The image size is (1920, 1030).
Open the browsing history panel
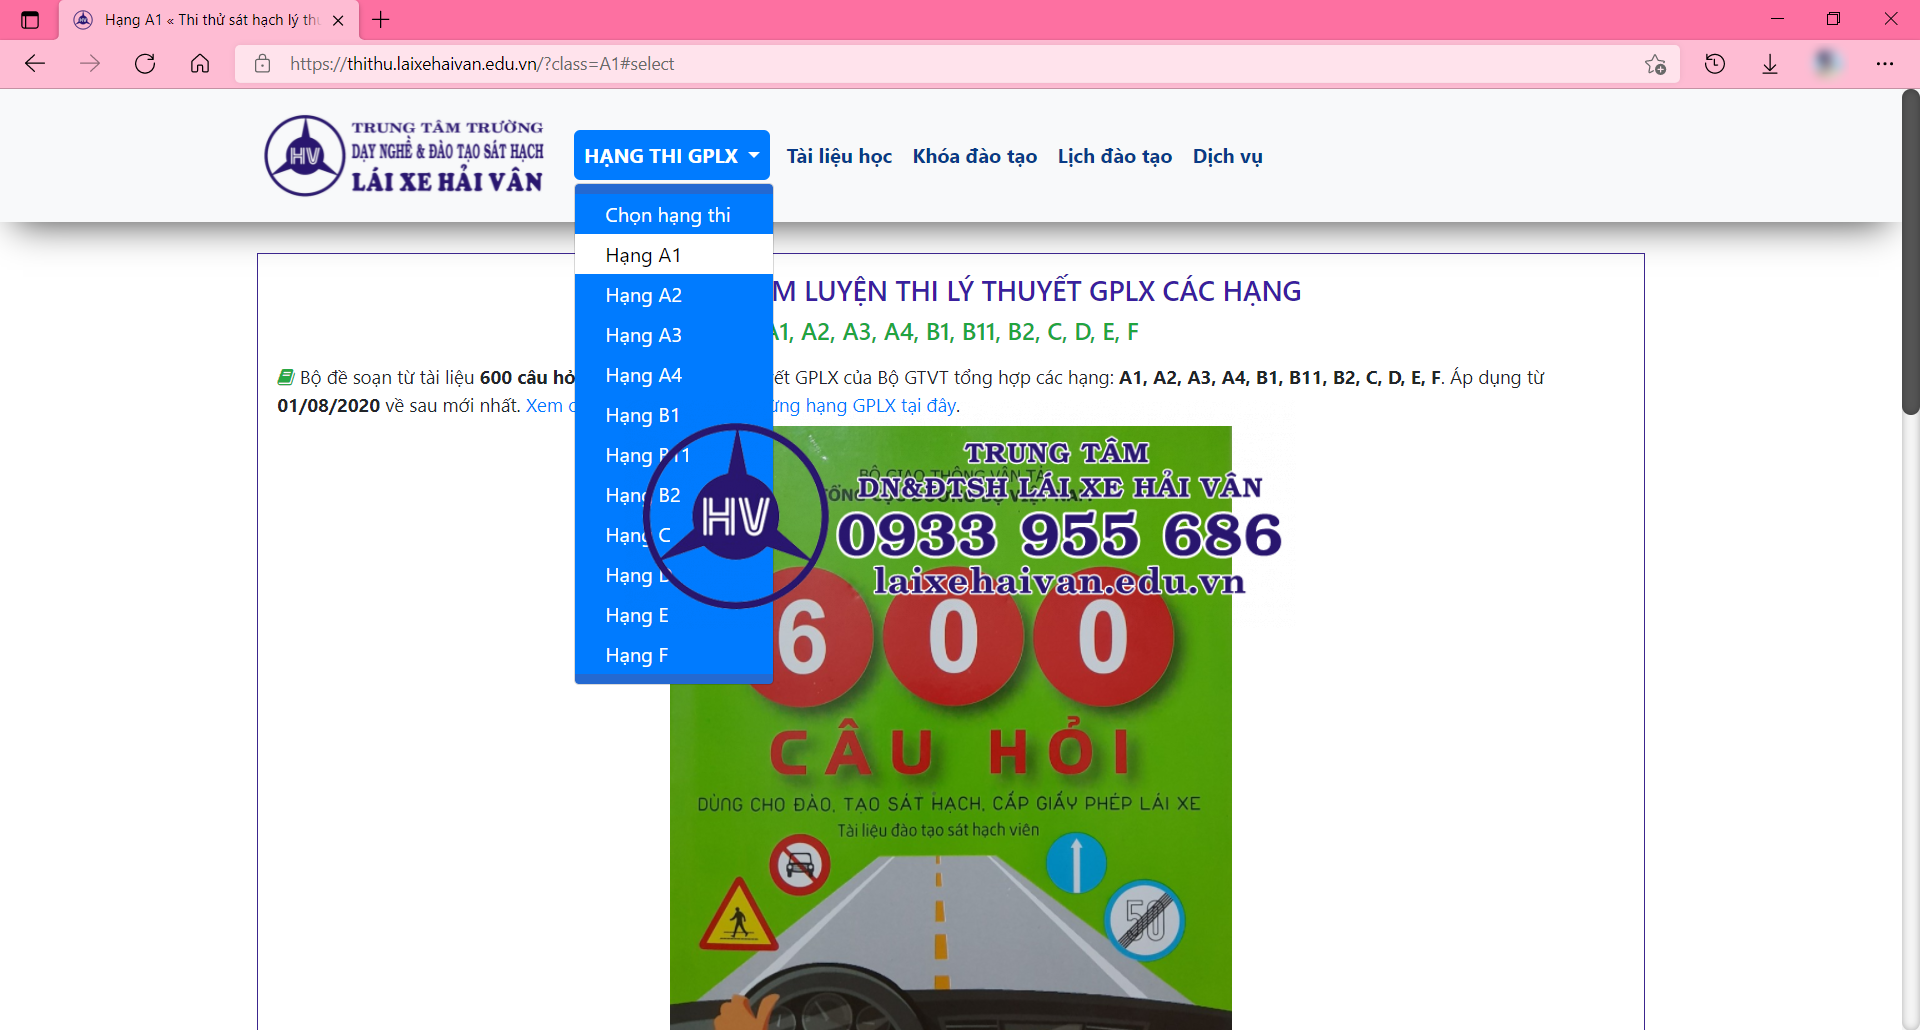(x=1715, y=63)
